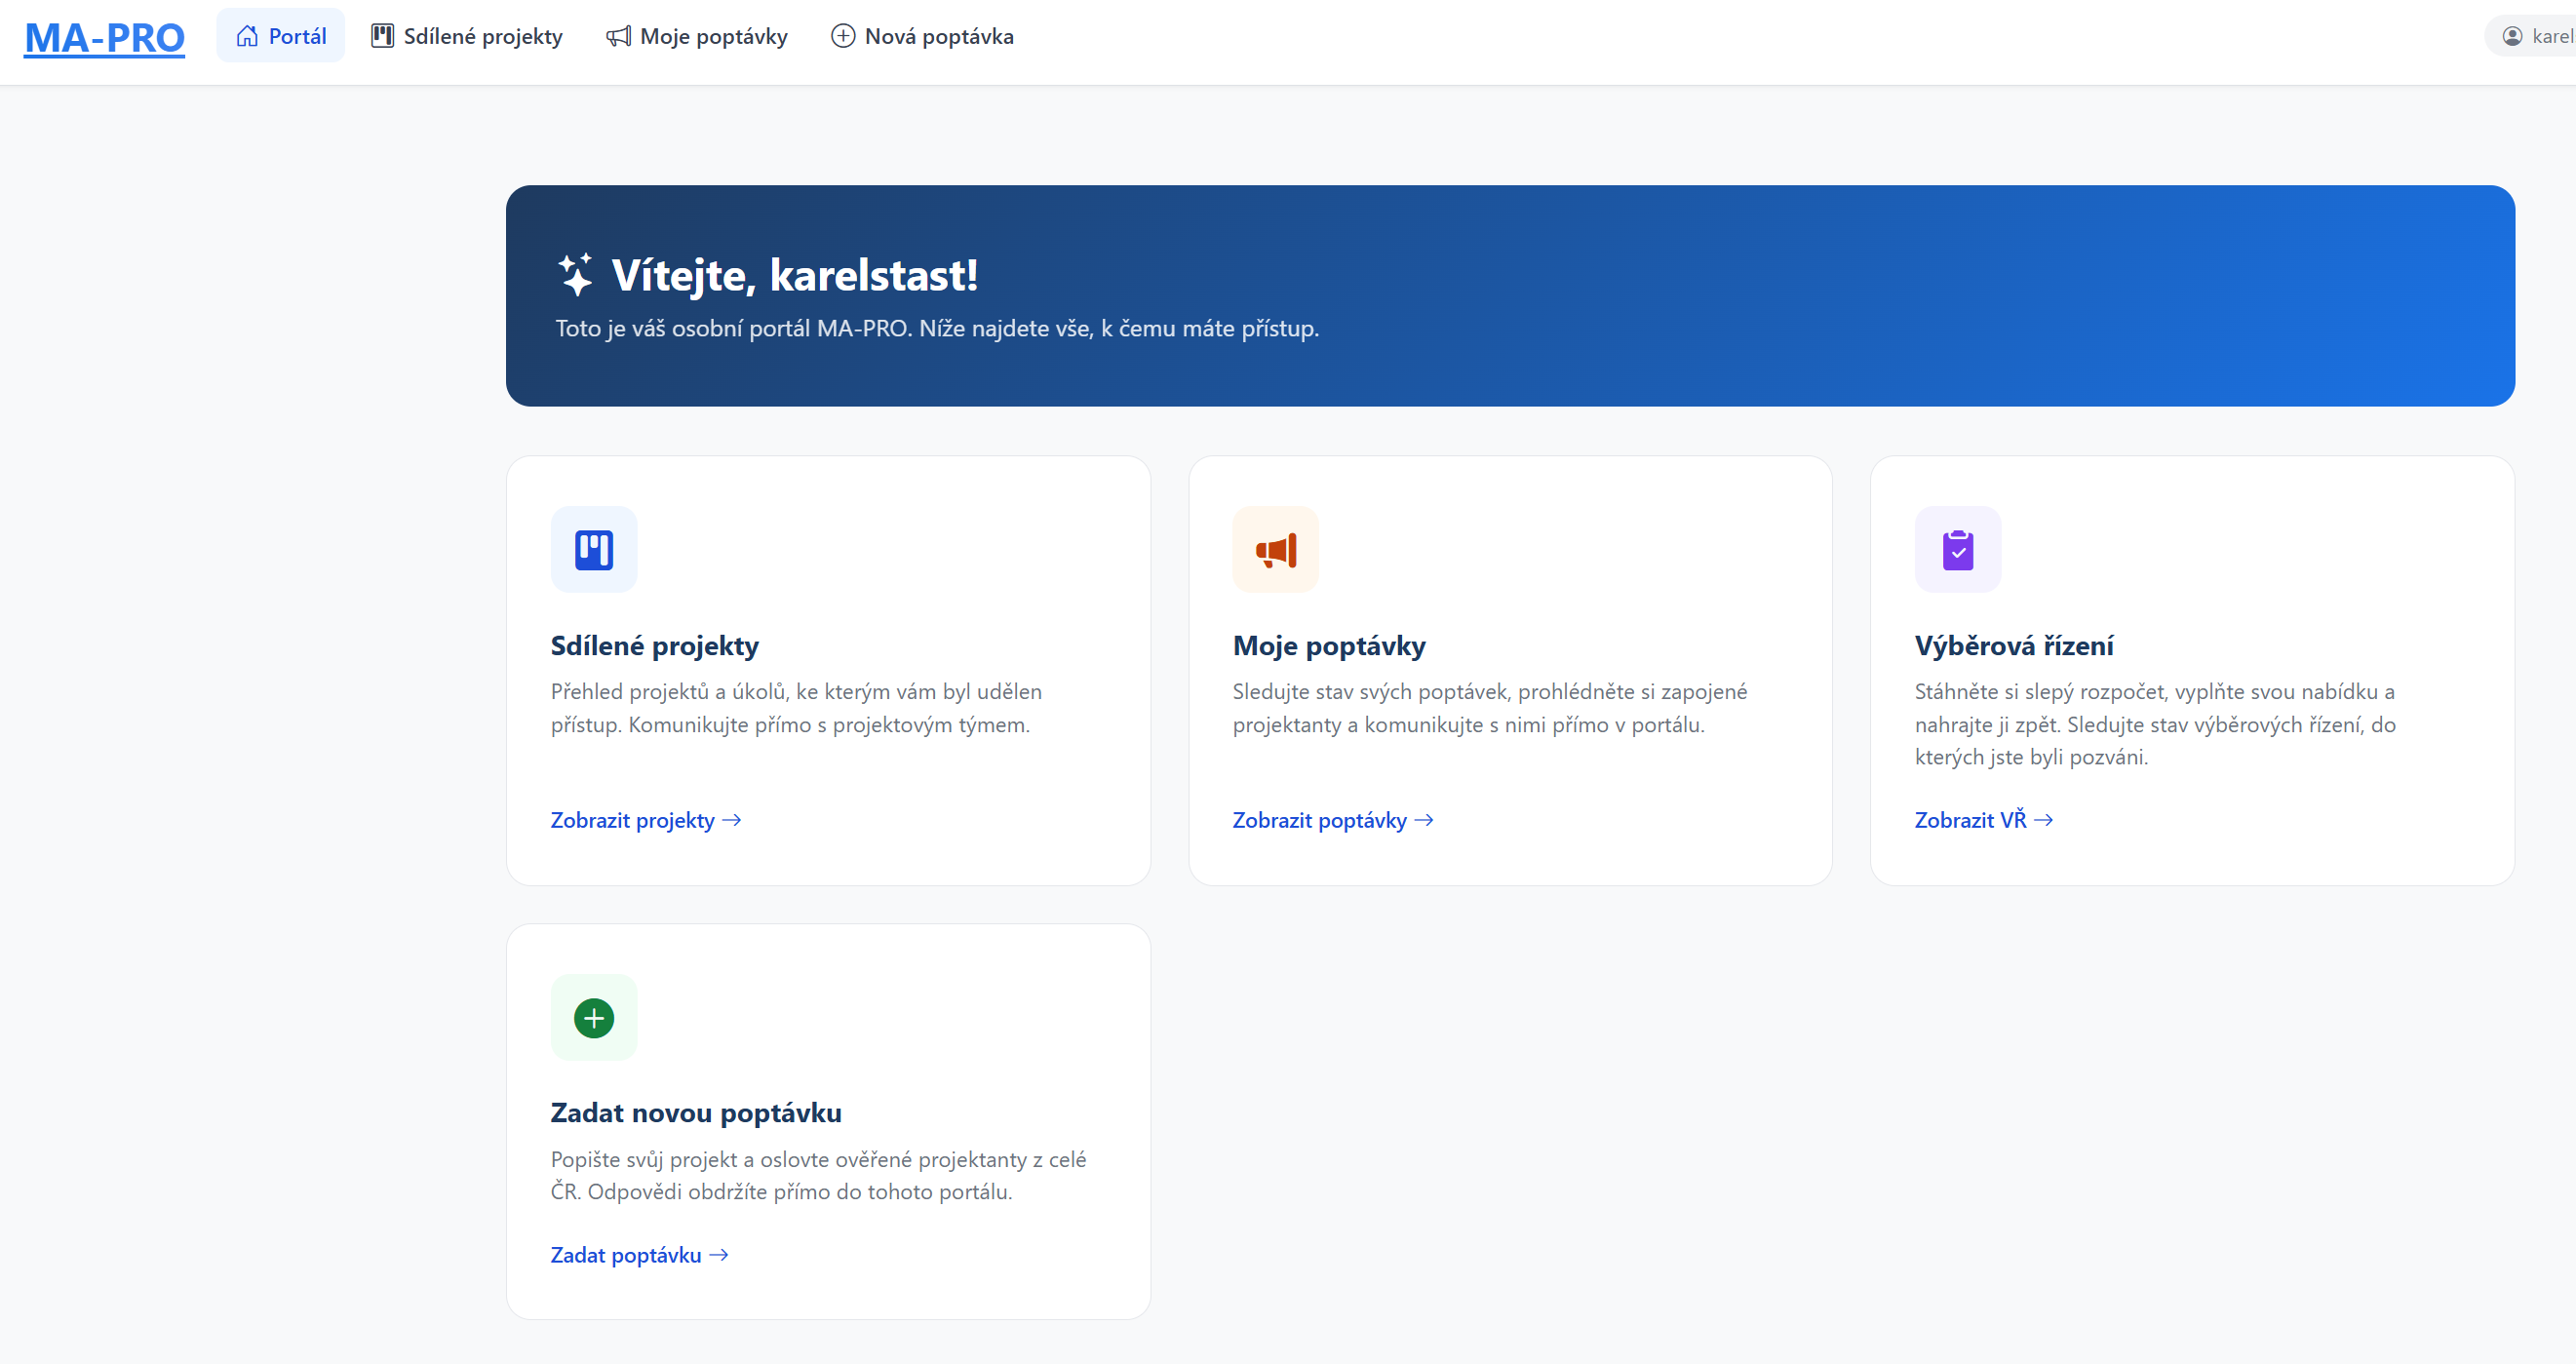Follow the Zobrazit poptávky link
Screen dimensions: 2576x1364
(x=1333, y=820)
